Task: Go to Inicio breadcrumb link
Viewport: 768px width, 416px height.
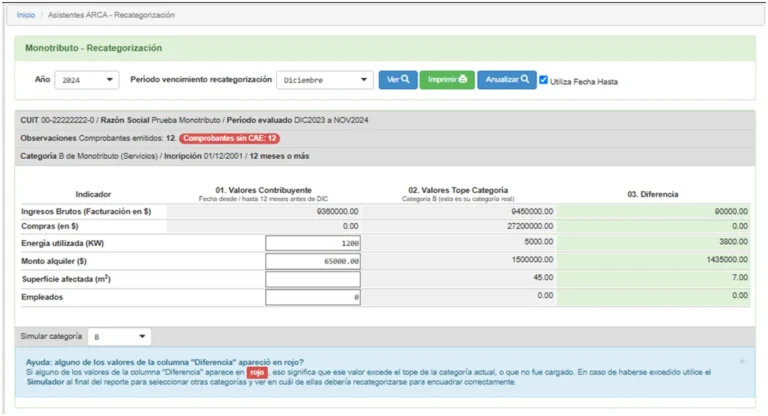Action: click(26, 15)
